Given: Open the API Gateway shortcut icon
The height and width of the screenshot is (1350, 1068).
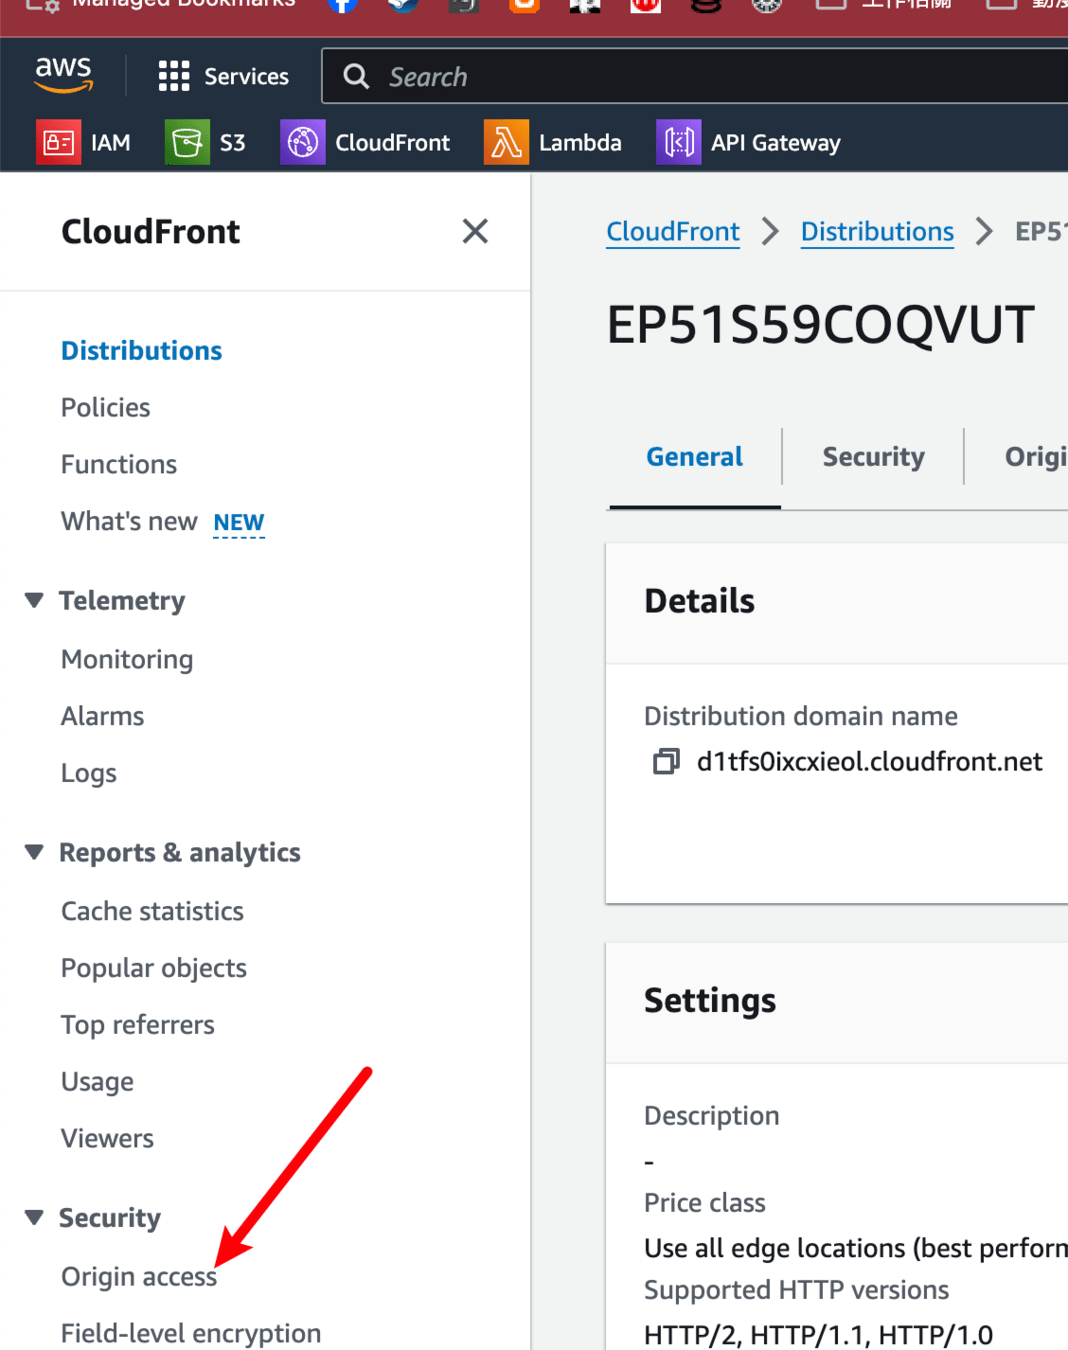Looking at the screenshot, I should point(678,142).
